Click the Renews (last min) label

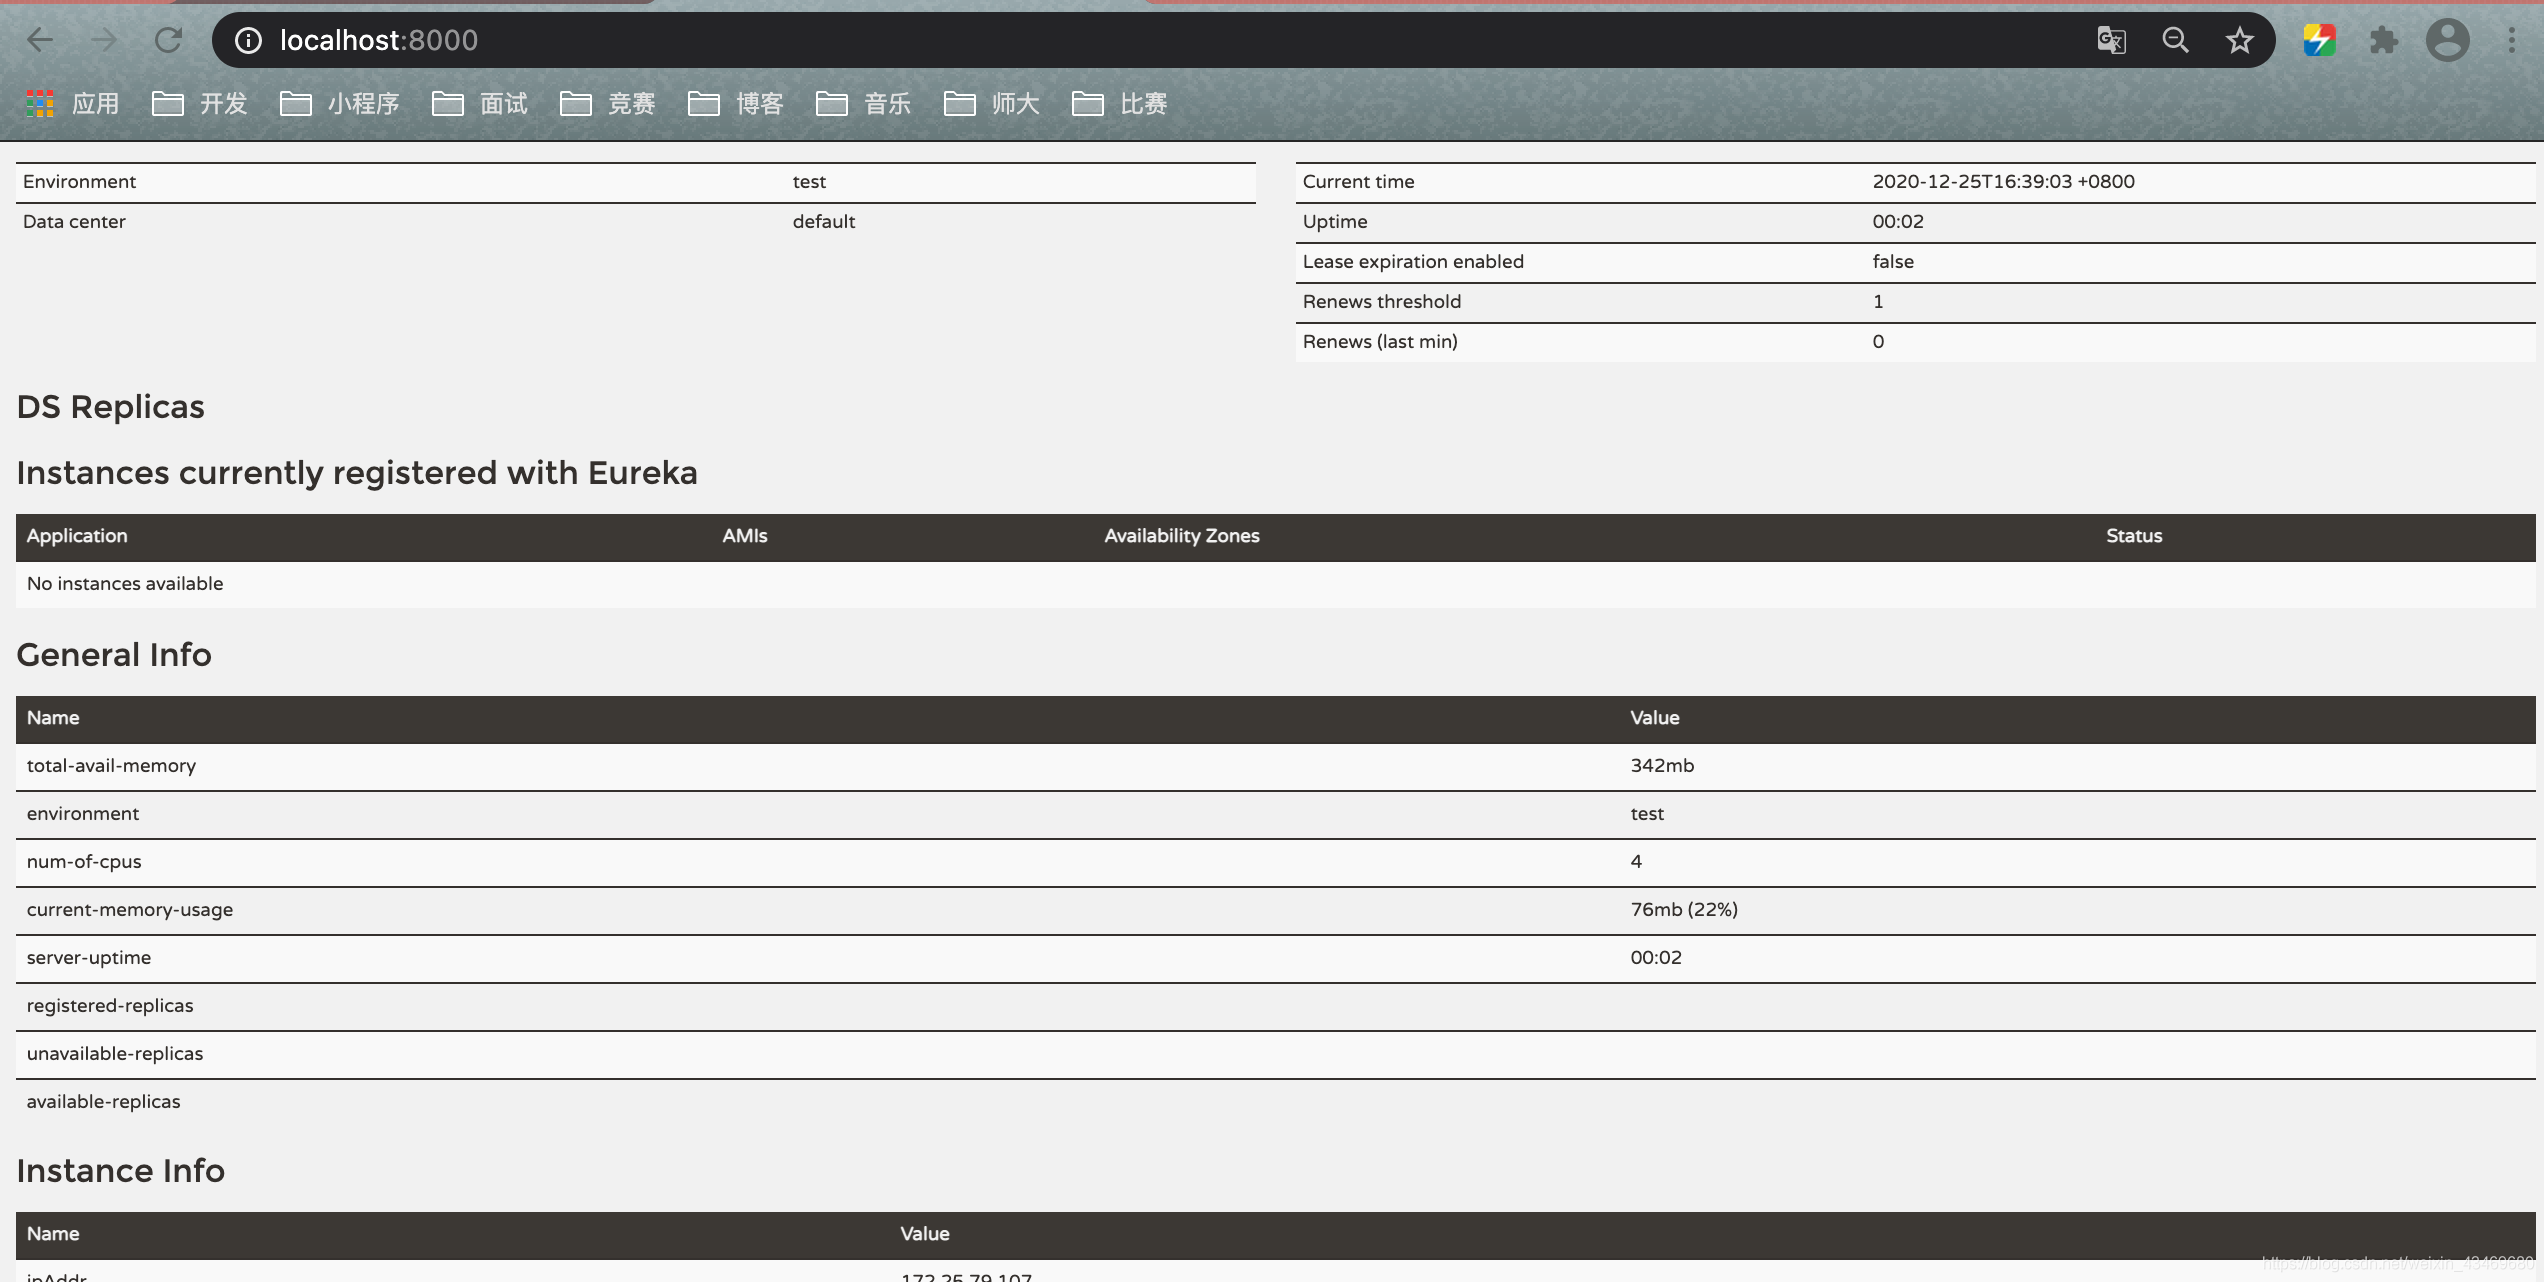1380,342
